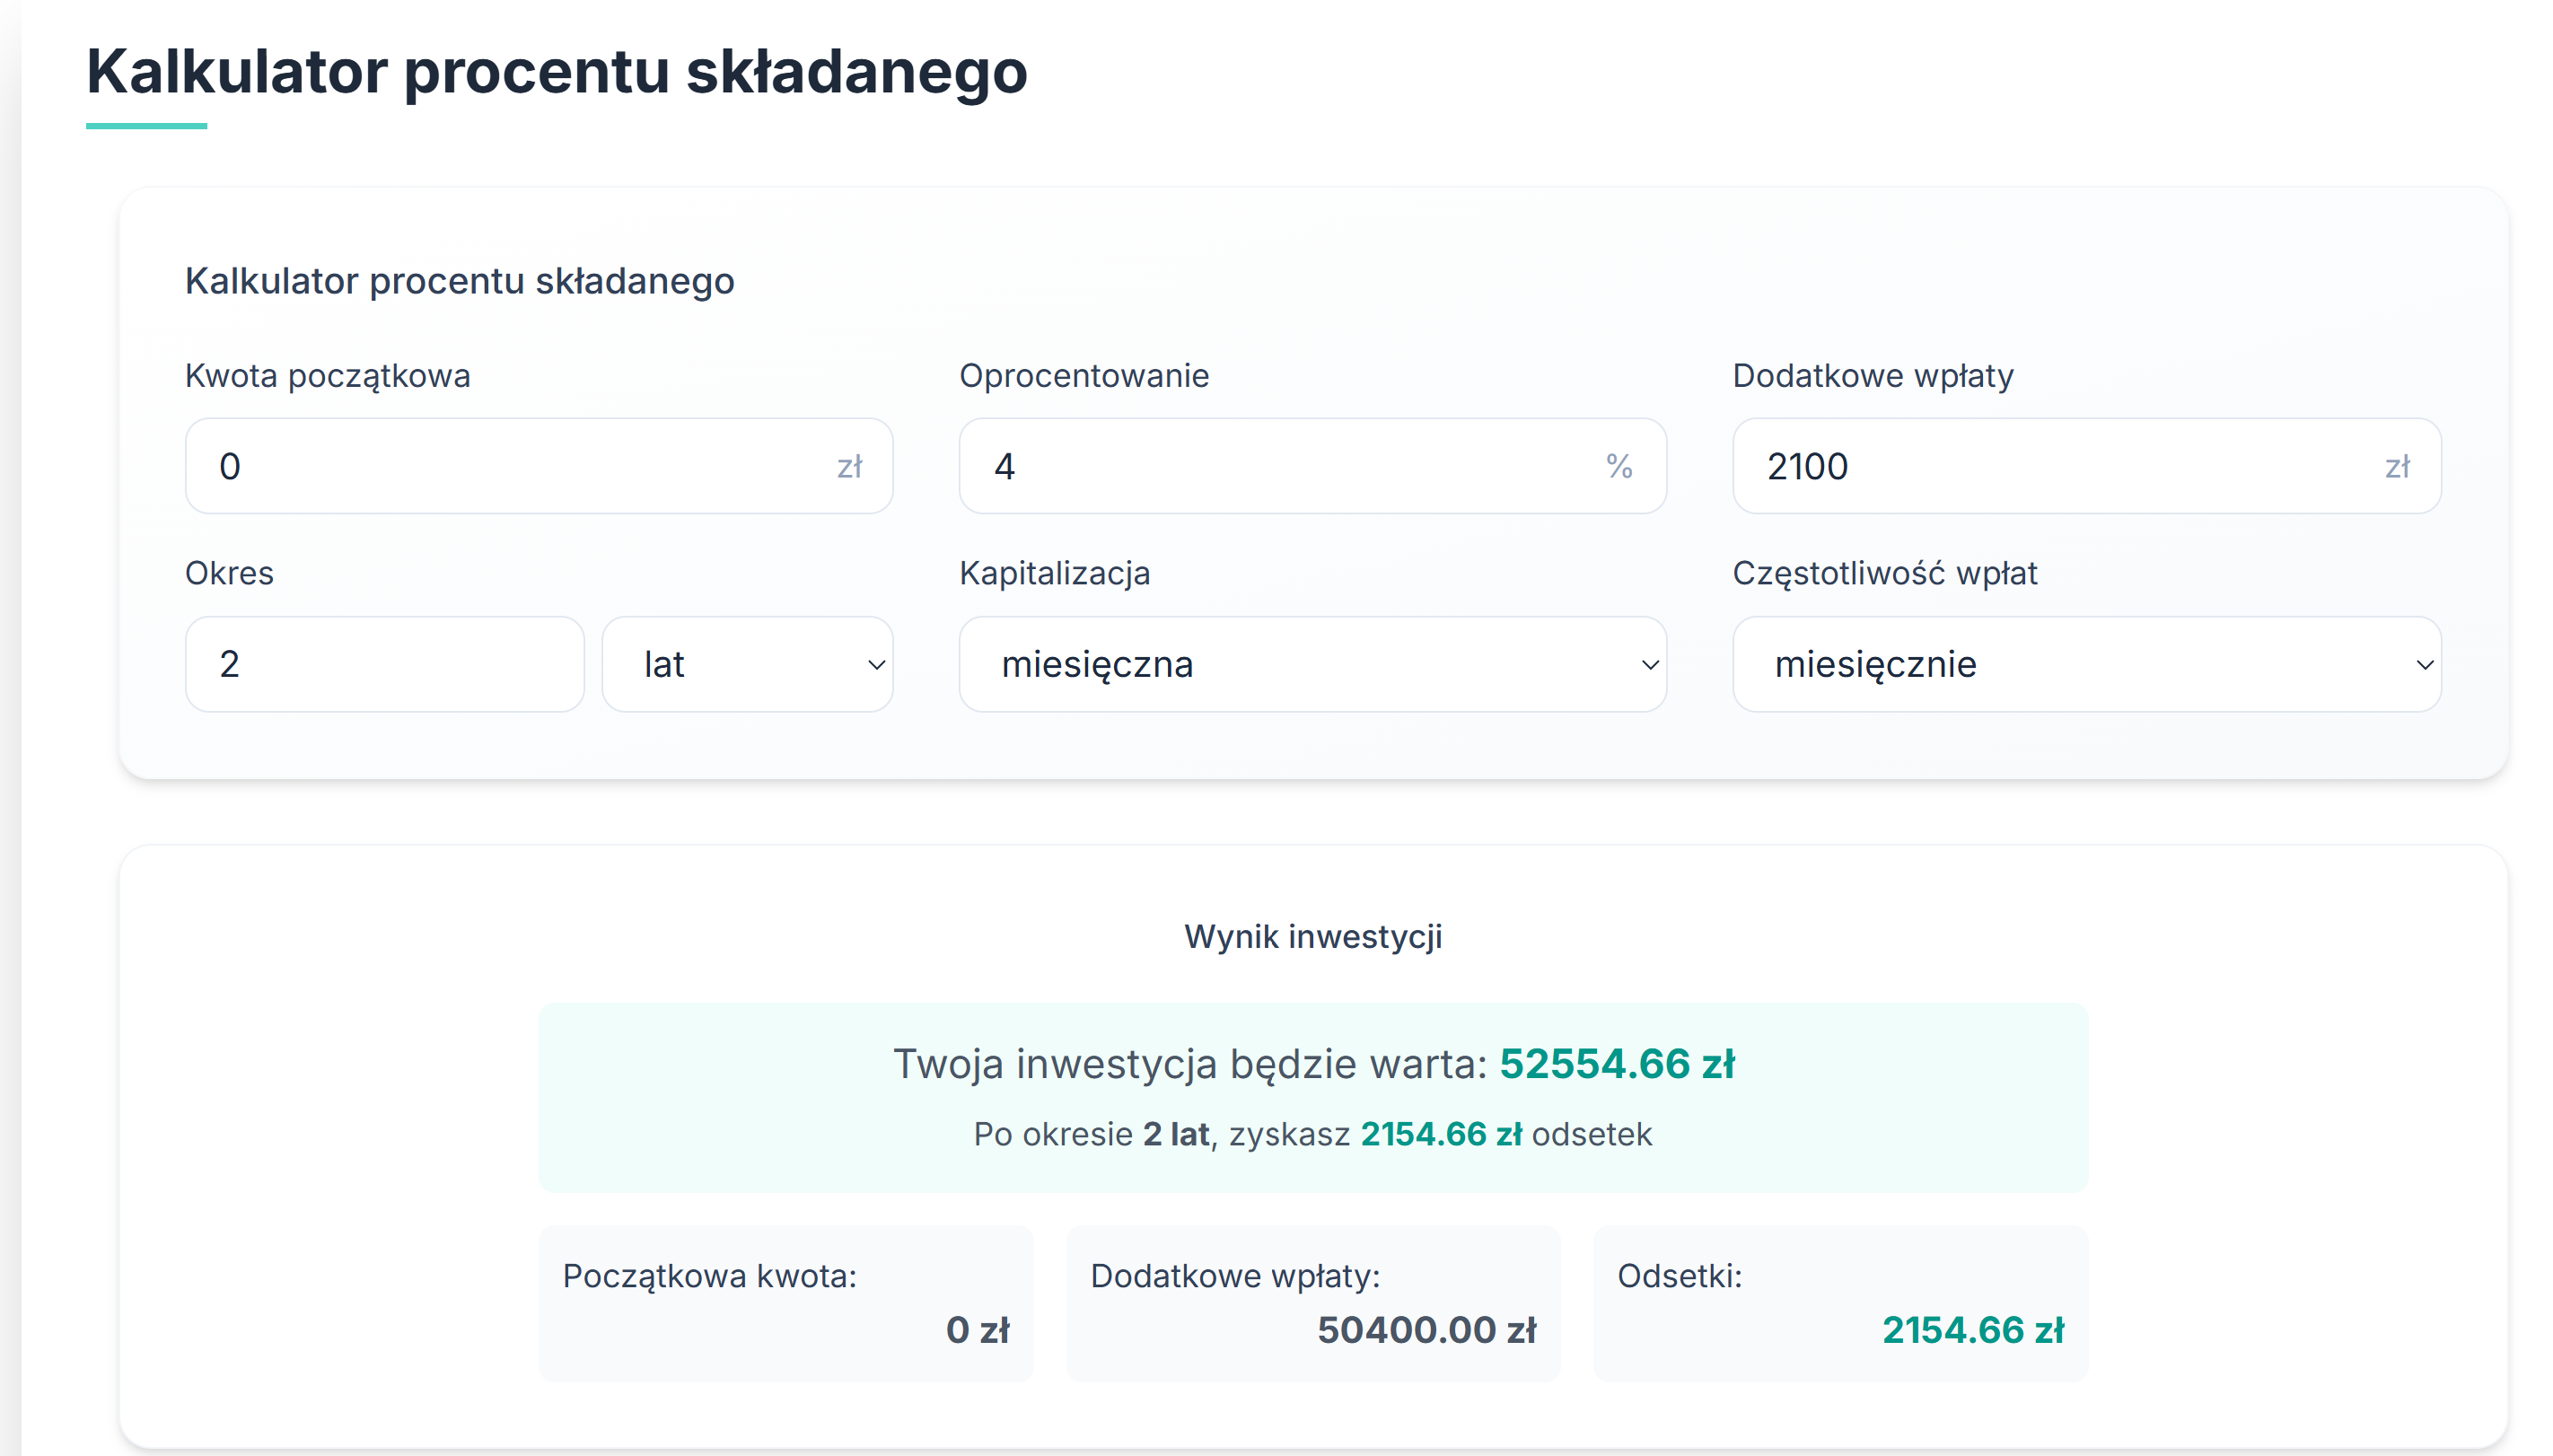Click the chevron arrow in Częstotliwość wpłat select
2553x1456 pixels.
(2424, 665)
